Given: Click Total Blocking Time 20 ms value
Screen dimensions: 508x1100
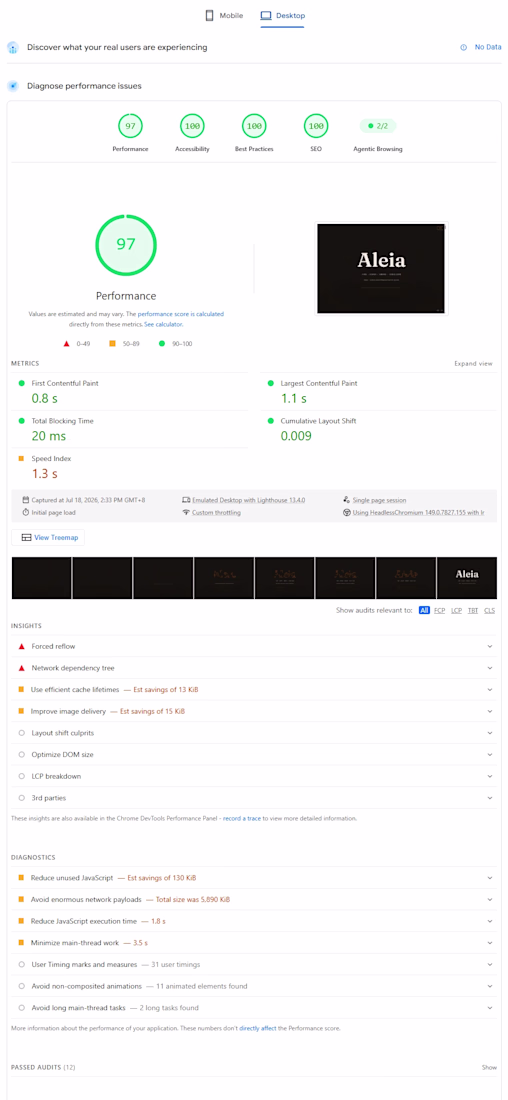Looking at the screenshot, I should 48,436.
